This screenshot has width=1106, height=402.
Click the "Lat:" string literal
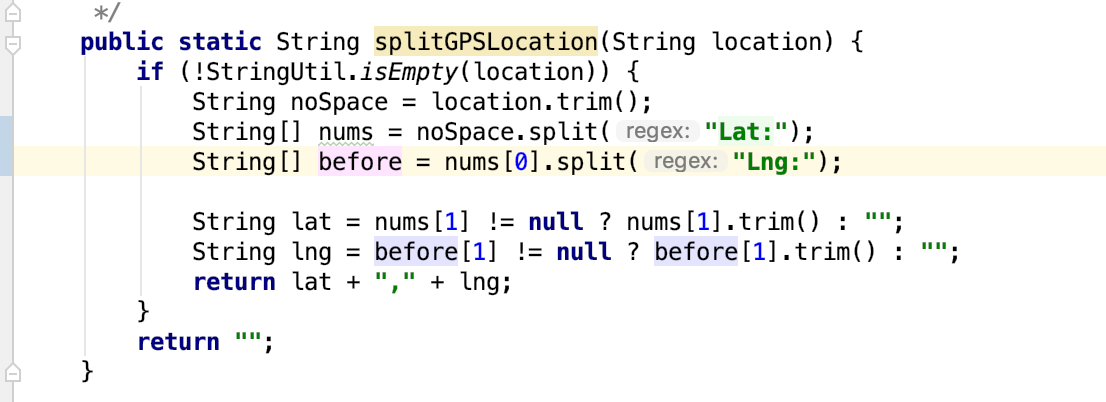pos(746,132)
